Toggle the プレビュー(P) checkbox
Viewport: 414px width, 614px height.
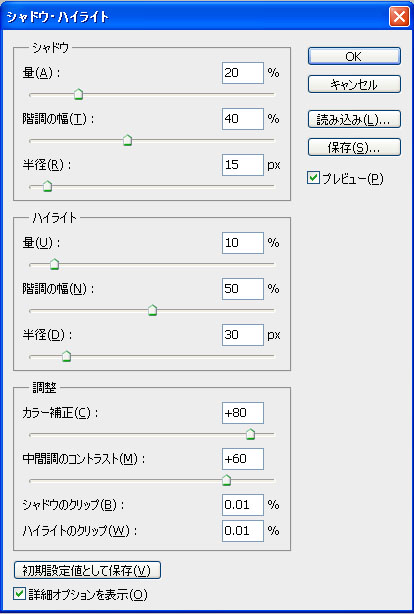coord(313,178)
